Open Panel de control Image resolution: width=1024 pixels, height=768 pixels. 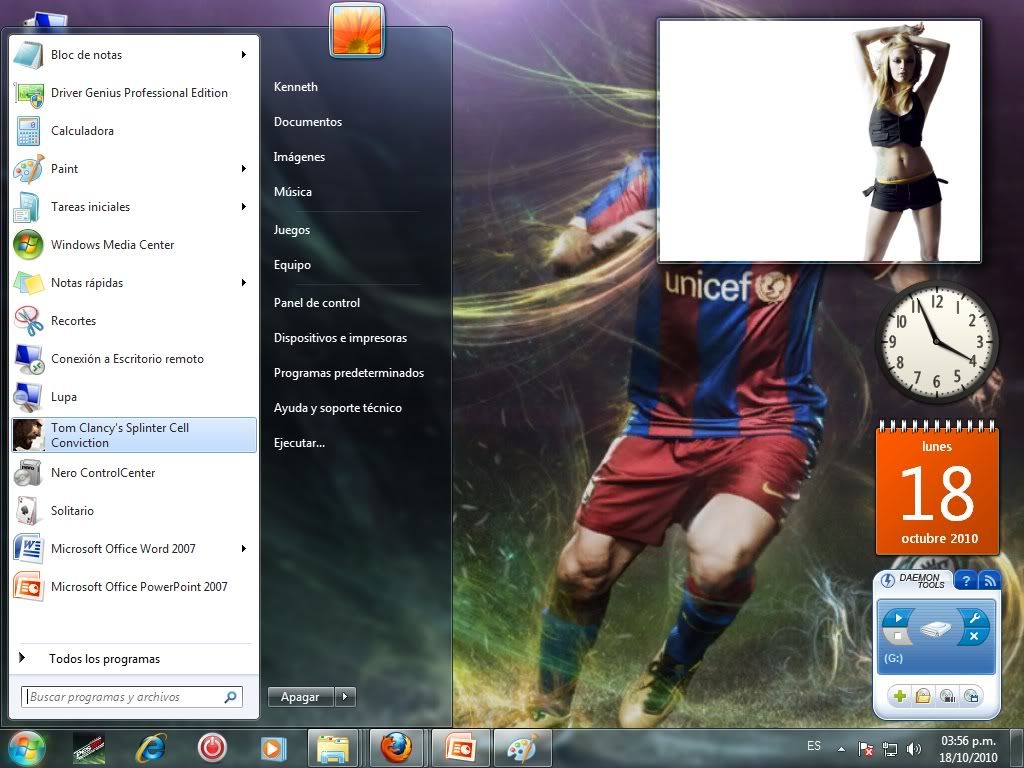317,302
